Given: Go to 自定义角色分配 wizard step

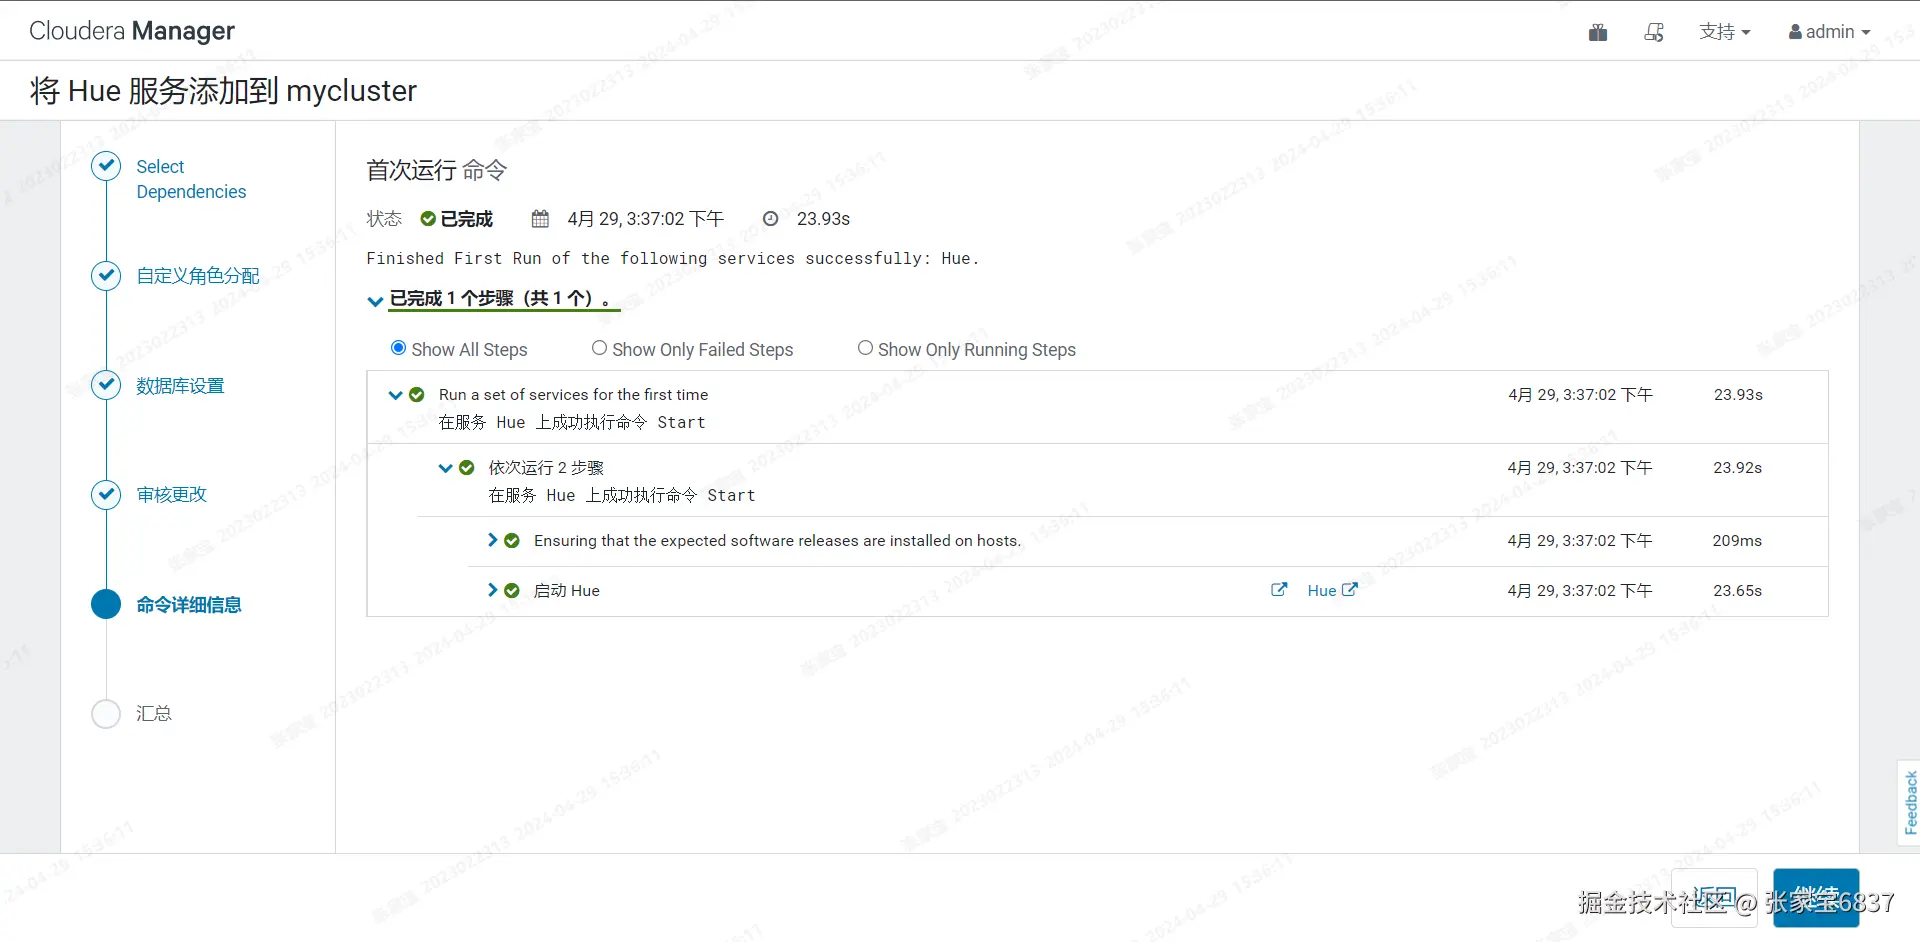Looking at the screenshot, I should 198,276.
